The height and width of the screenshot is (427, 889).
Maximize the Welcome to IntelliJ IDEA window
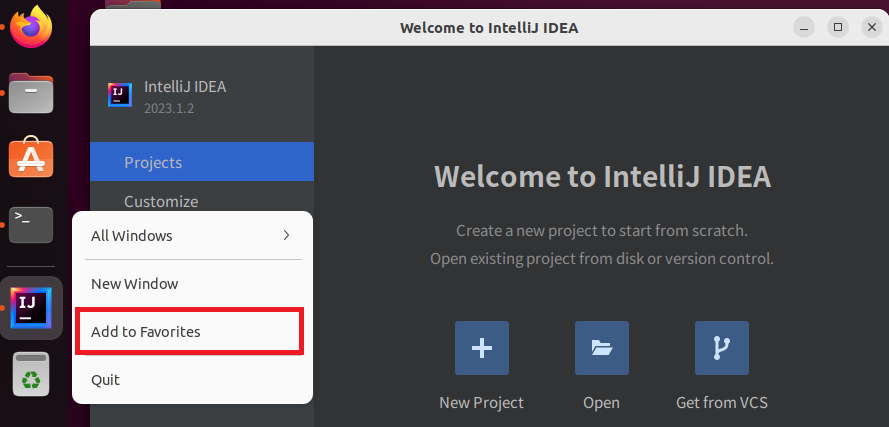[x=837, y=27]
